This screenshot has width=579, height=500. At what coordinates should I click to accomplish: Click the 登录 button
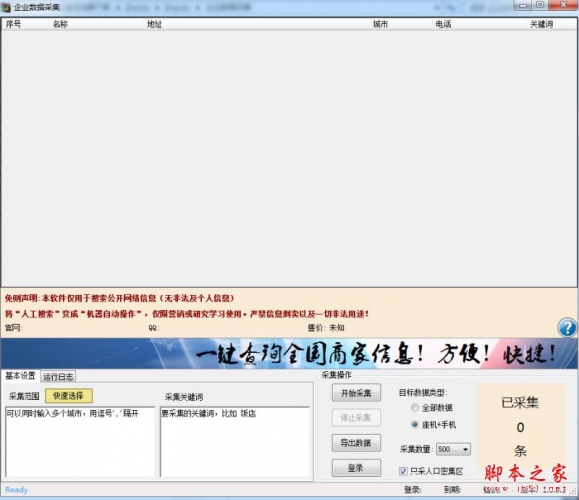[x=356, y=468]
